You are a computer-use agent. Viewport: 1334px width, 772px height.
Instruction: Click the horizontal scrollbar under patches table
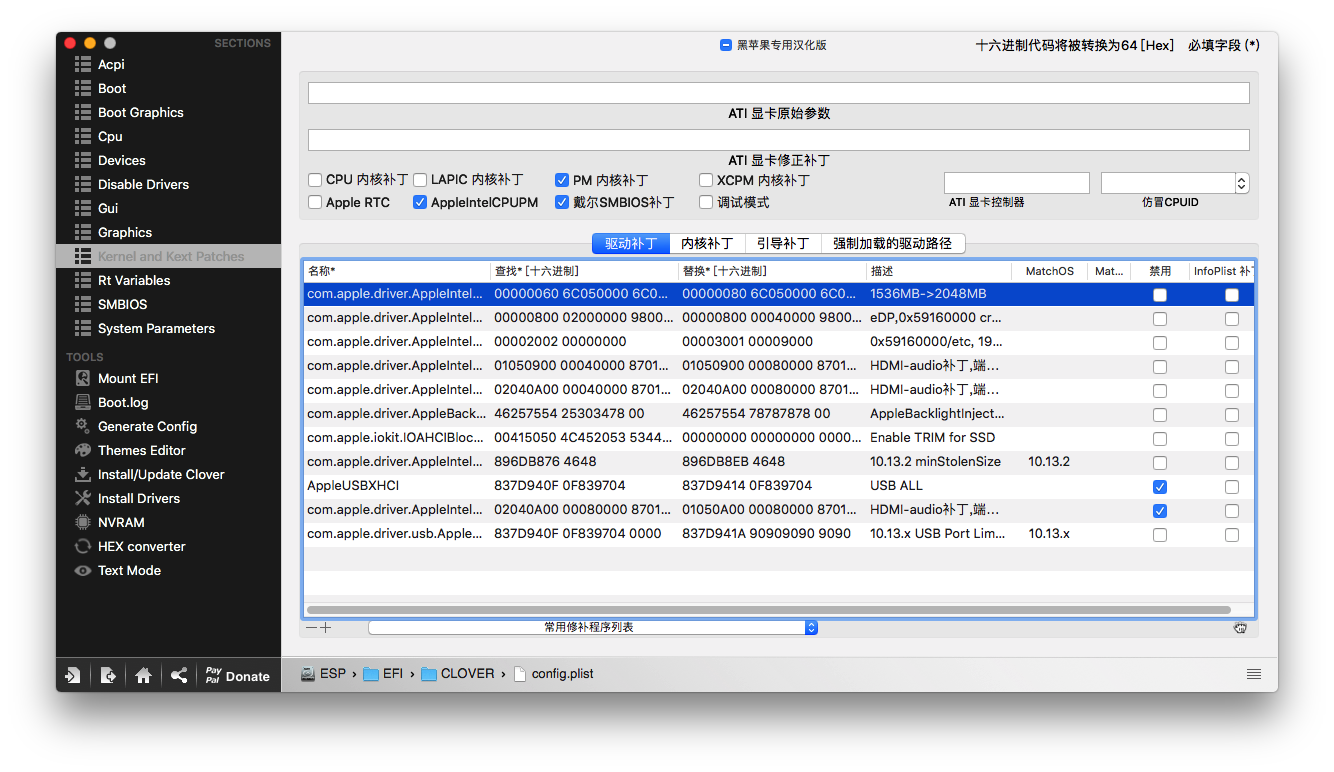point(769,609)
